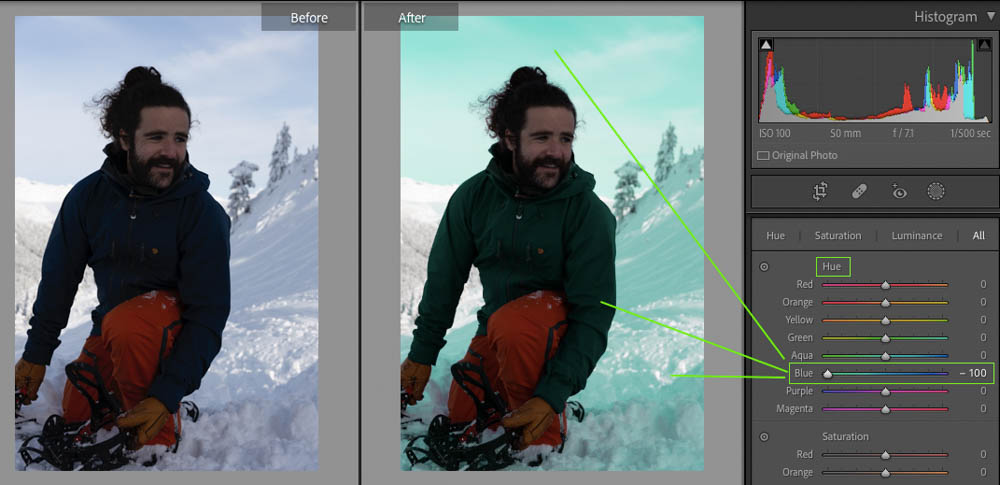Click the Hue Red slider handle

pos(885,285)
